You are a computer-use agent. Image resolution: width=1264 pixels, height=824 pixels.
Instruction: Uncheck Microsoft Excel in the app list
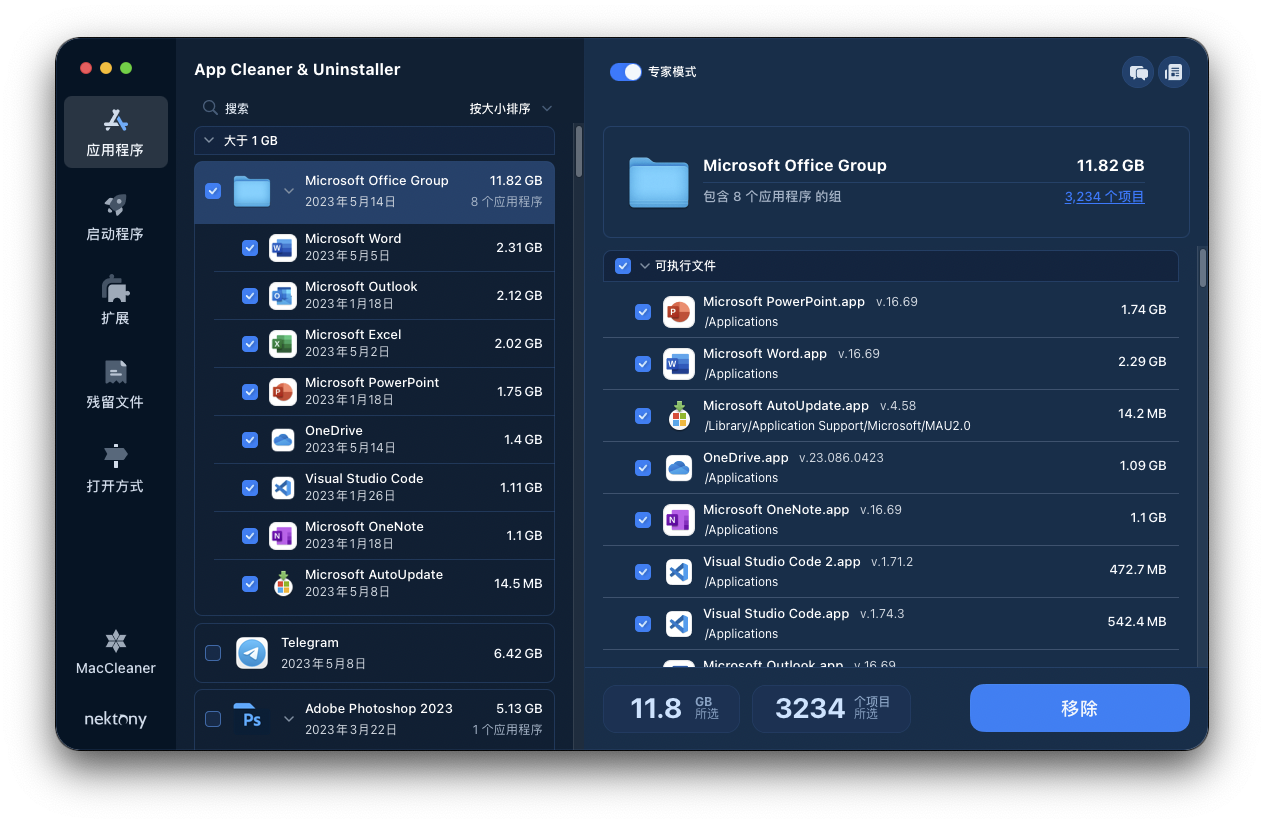point(250,344)
